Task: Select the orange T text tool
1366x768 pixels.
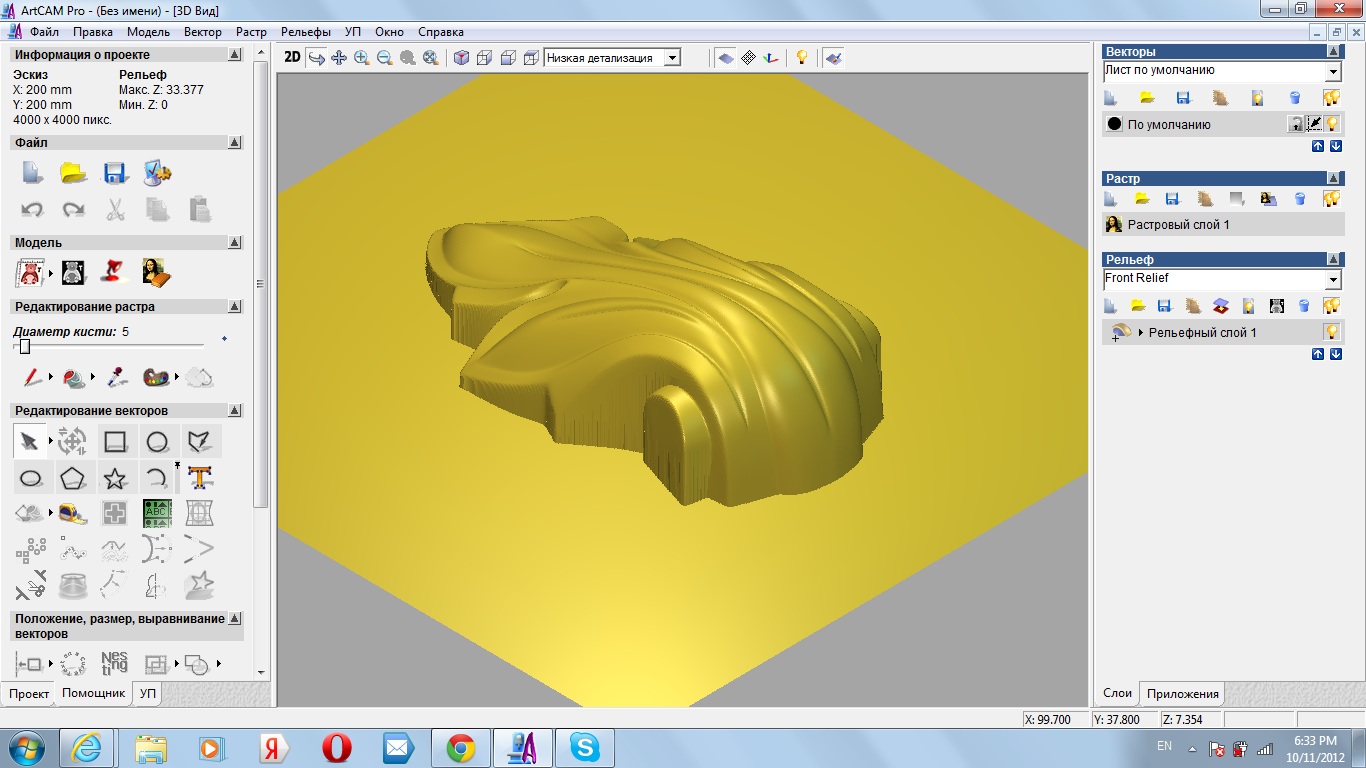Action: pyautogui.click(x=200, y=478)
